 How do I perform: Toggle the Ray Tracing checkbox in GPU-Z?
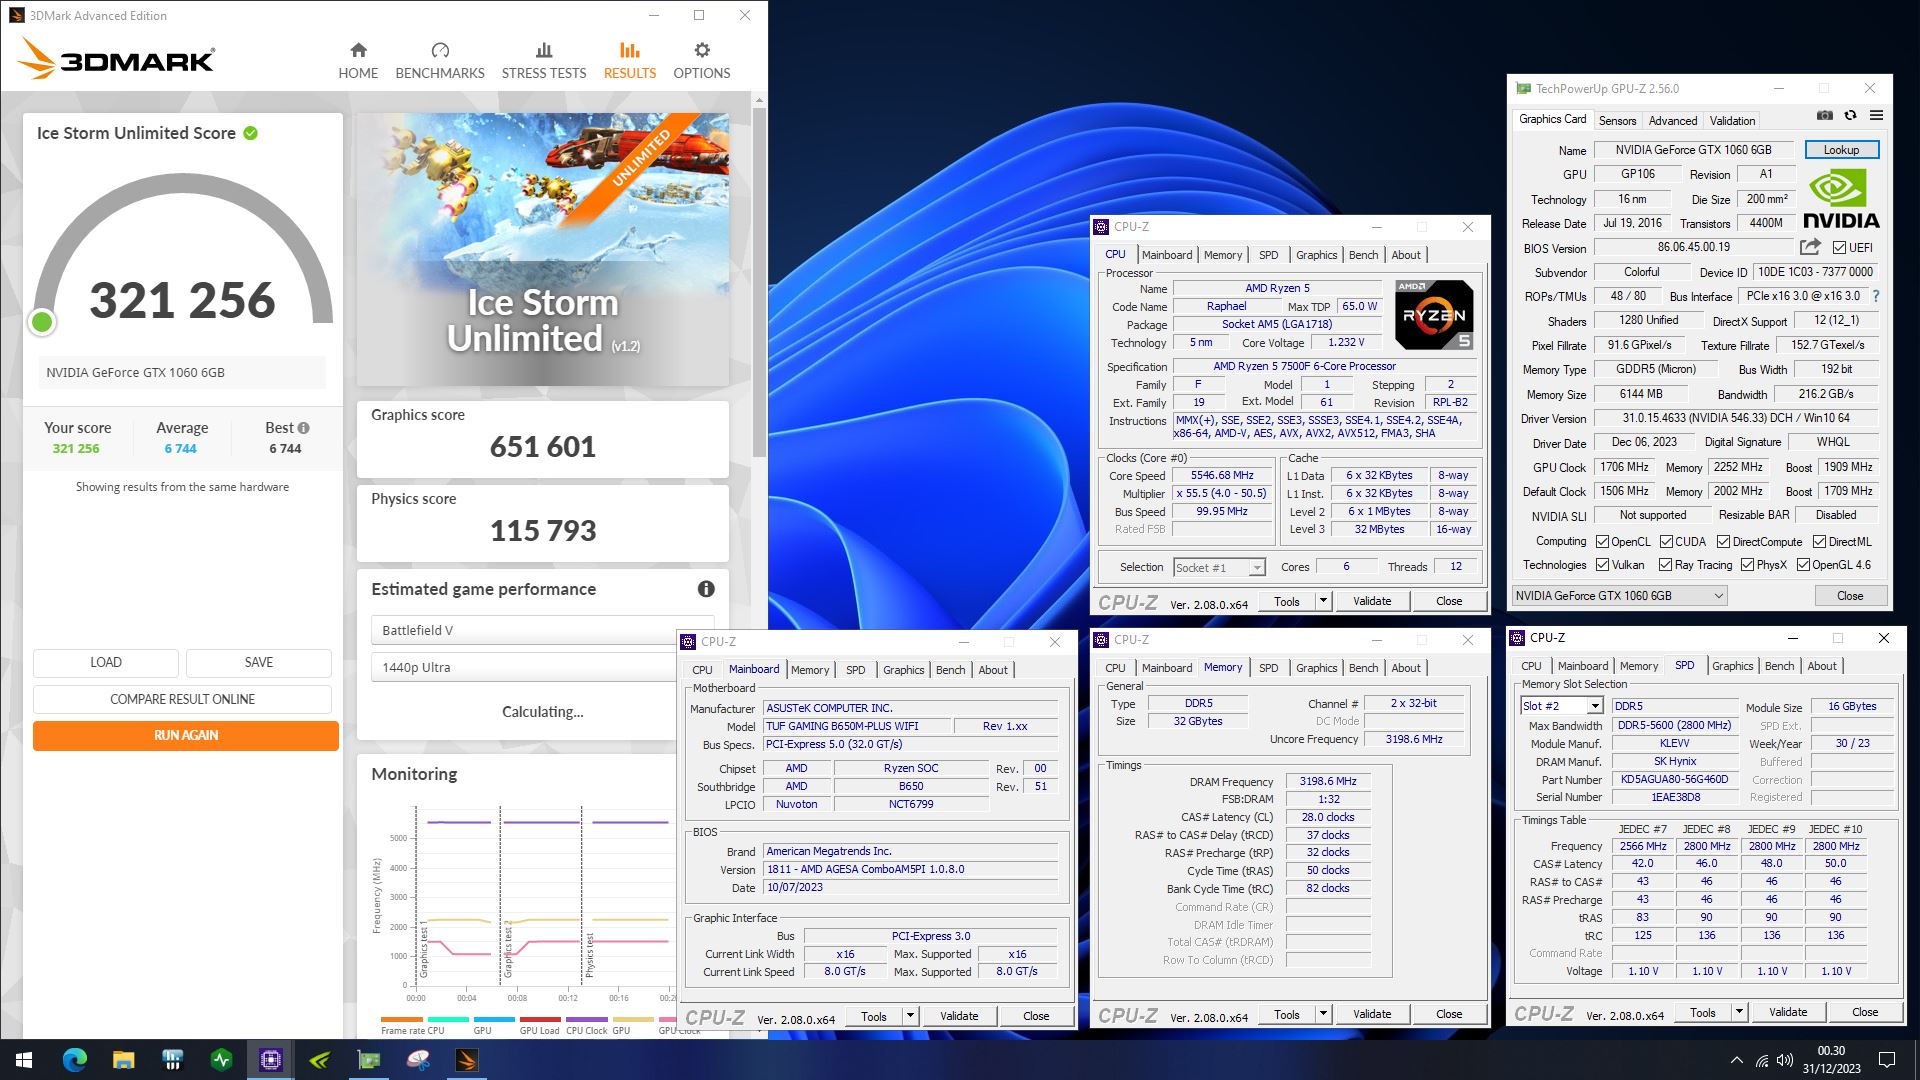(1666, 565)
